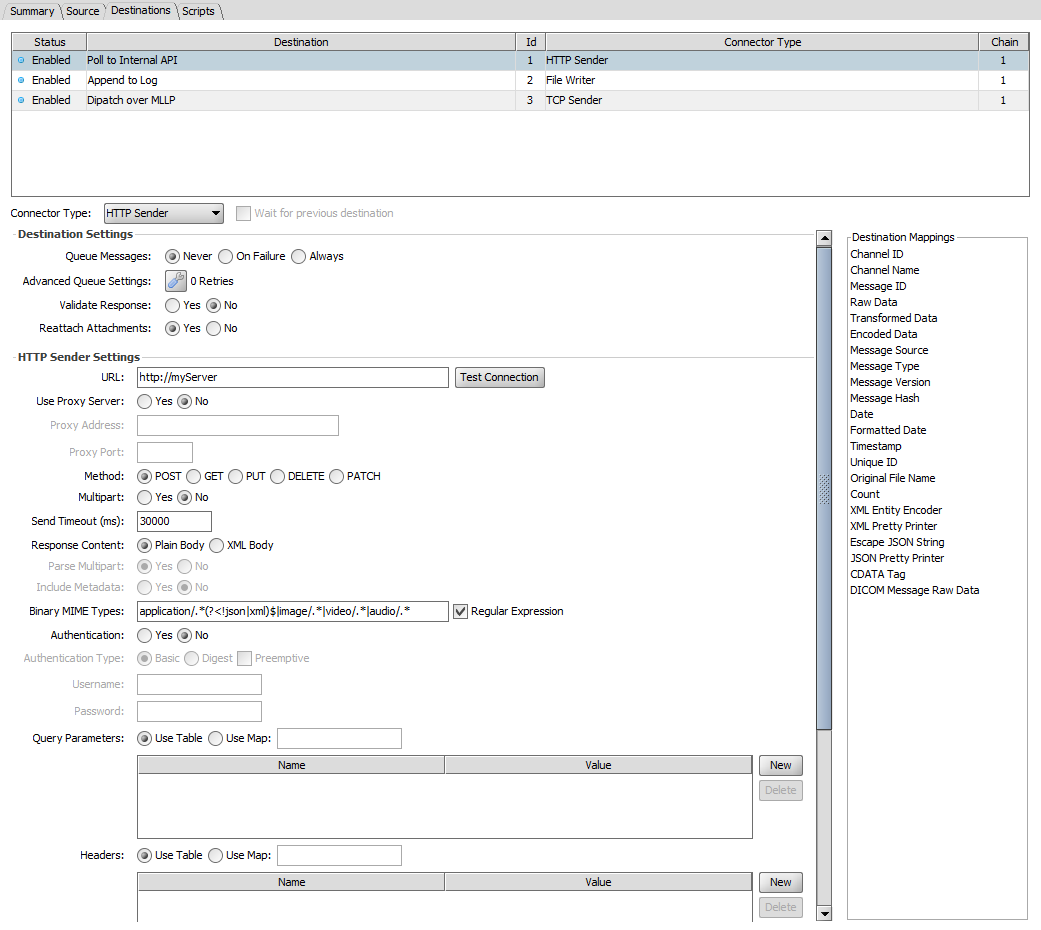Click status icon for Poll to Internal API

[x=21, y=60]
